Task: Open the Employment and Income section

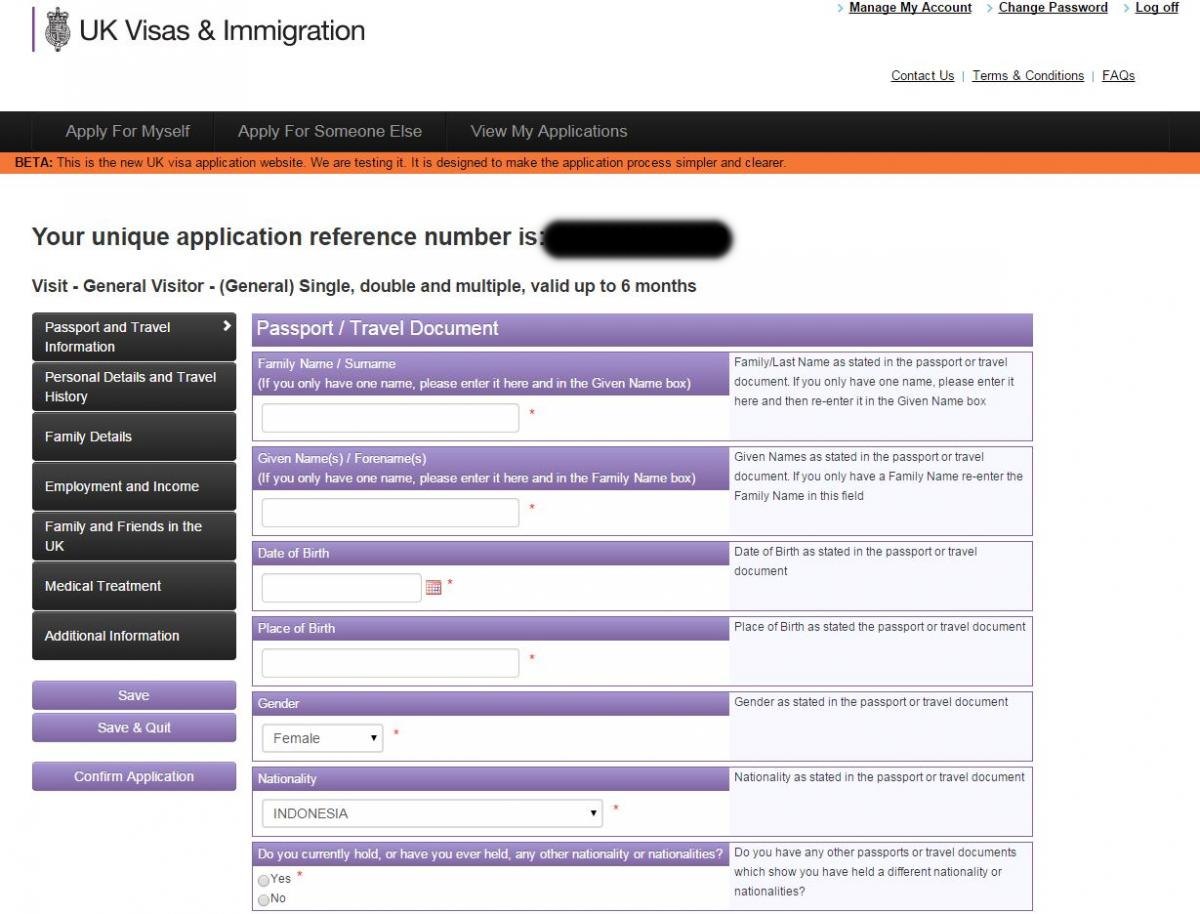Action: click(x=134, y=487)
